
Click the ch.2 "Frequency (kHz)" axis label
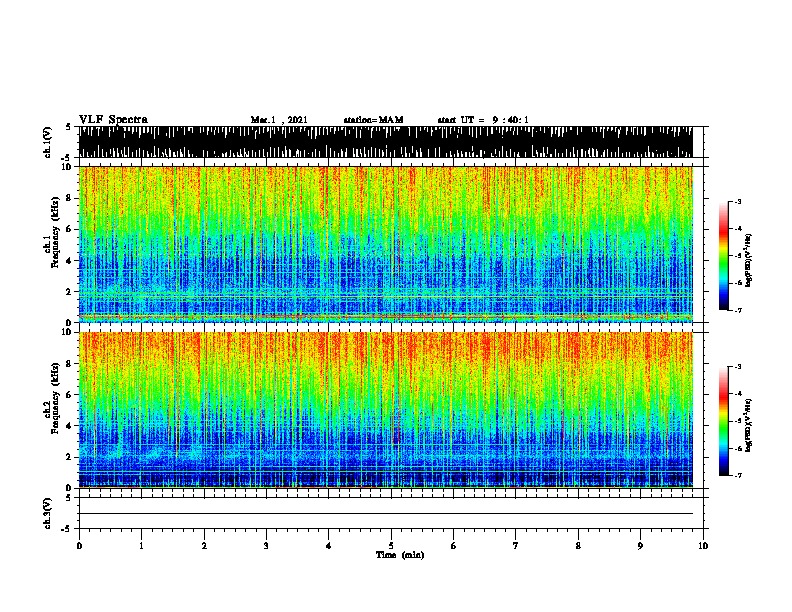55,398
